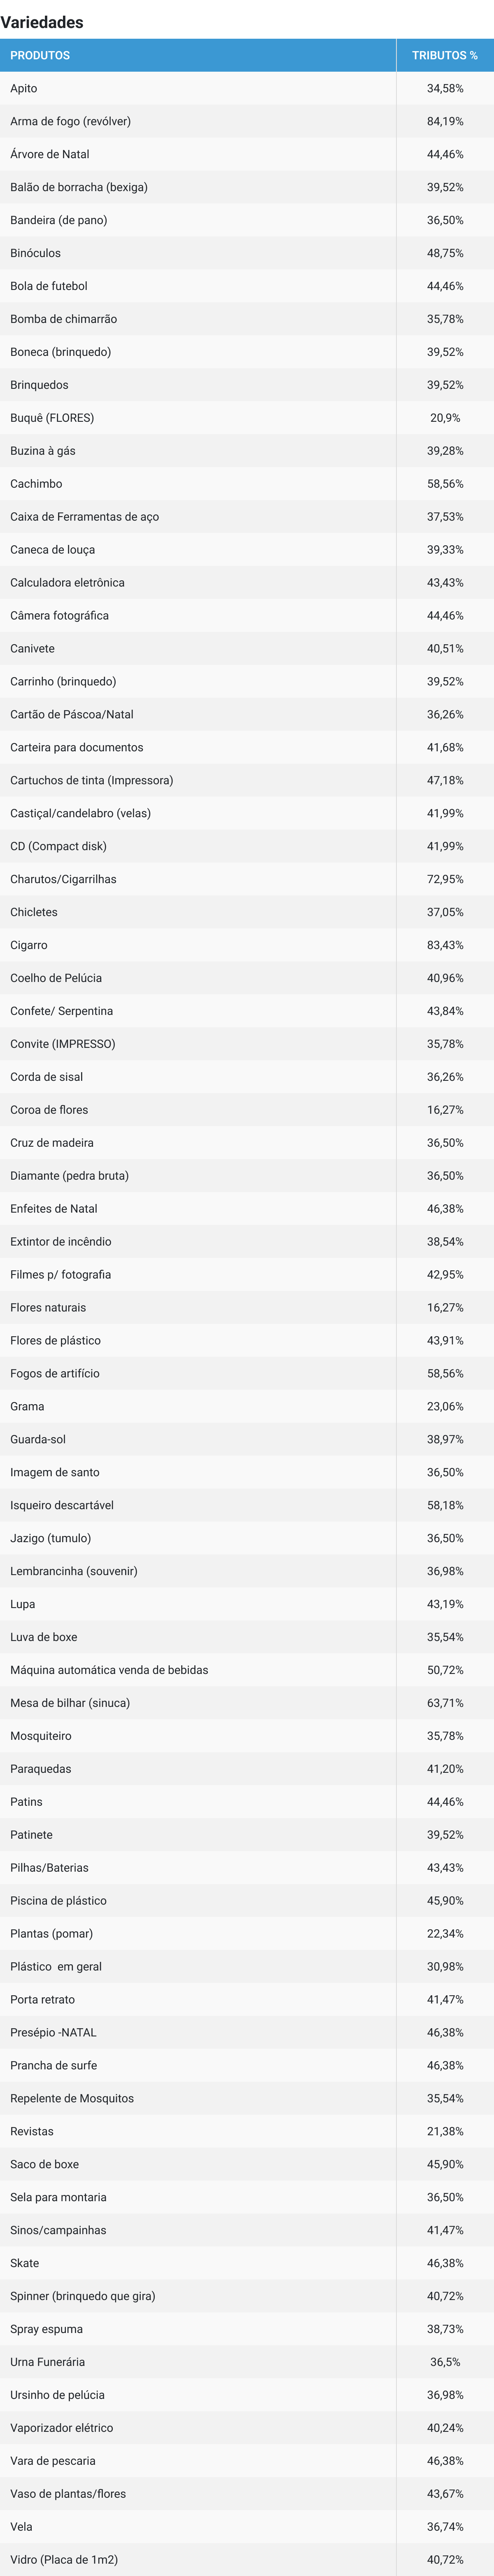Select the Isqueiro descartável entry
This screenshot has width=494, height=2576.
(62, 1505)
